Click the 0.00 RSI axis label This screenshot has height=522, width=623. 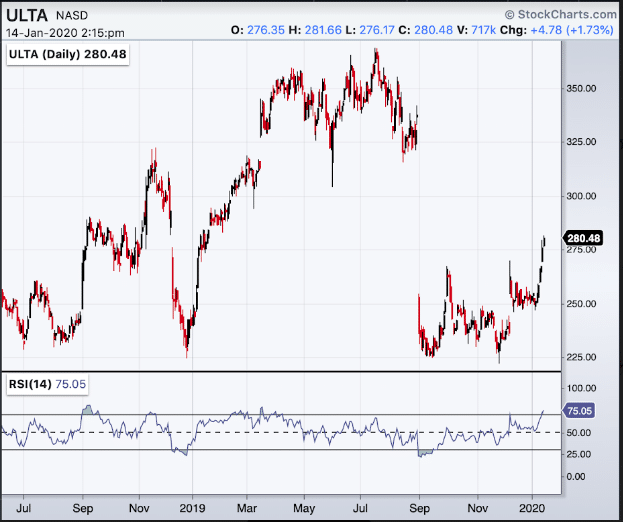(576, 476)
